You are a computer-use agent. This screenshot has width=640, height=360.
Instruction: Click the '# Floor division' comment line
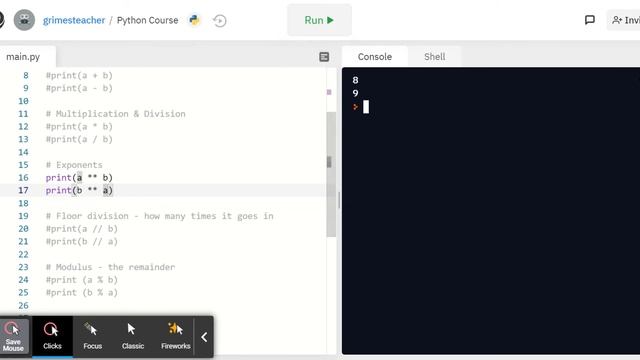[160, 216]
